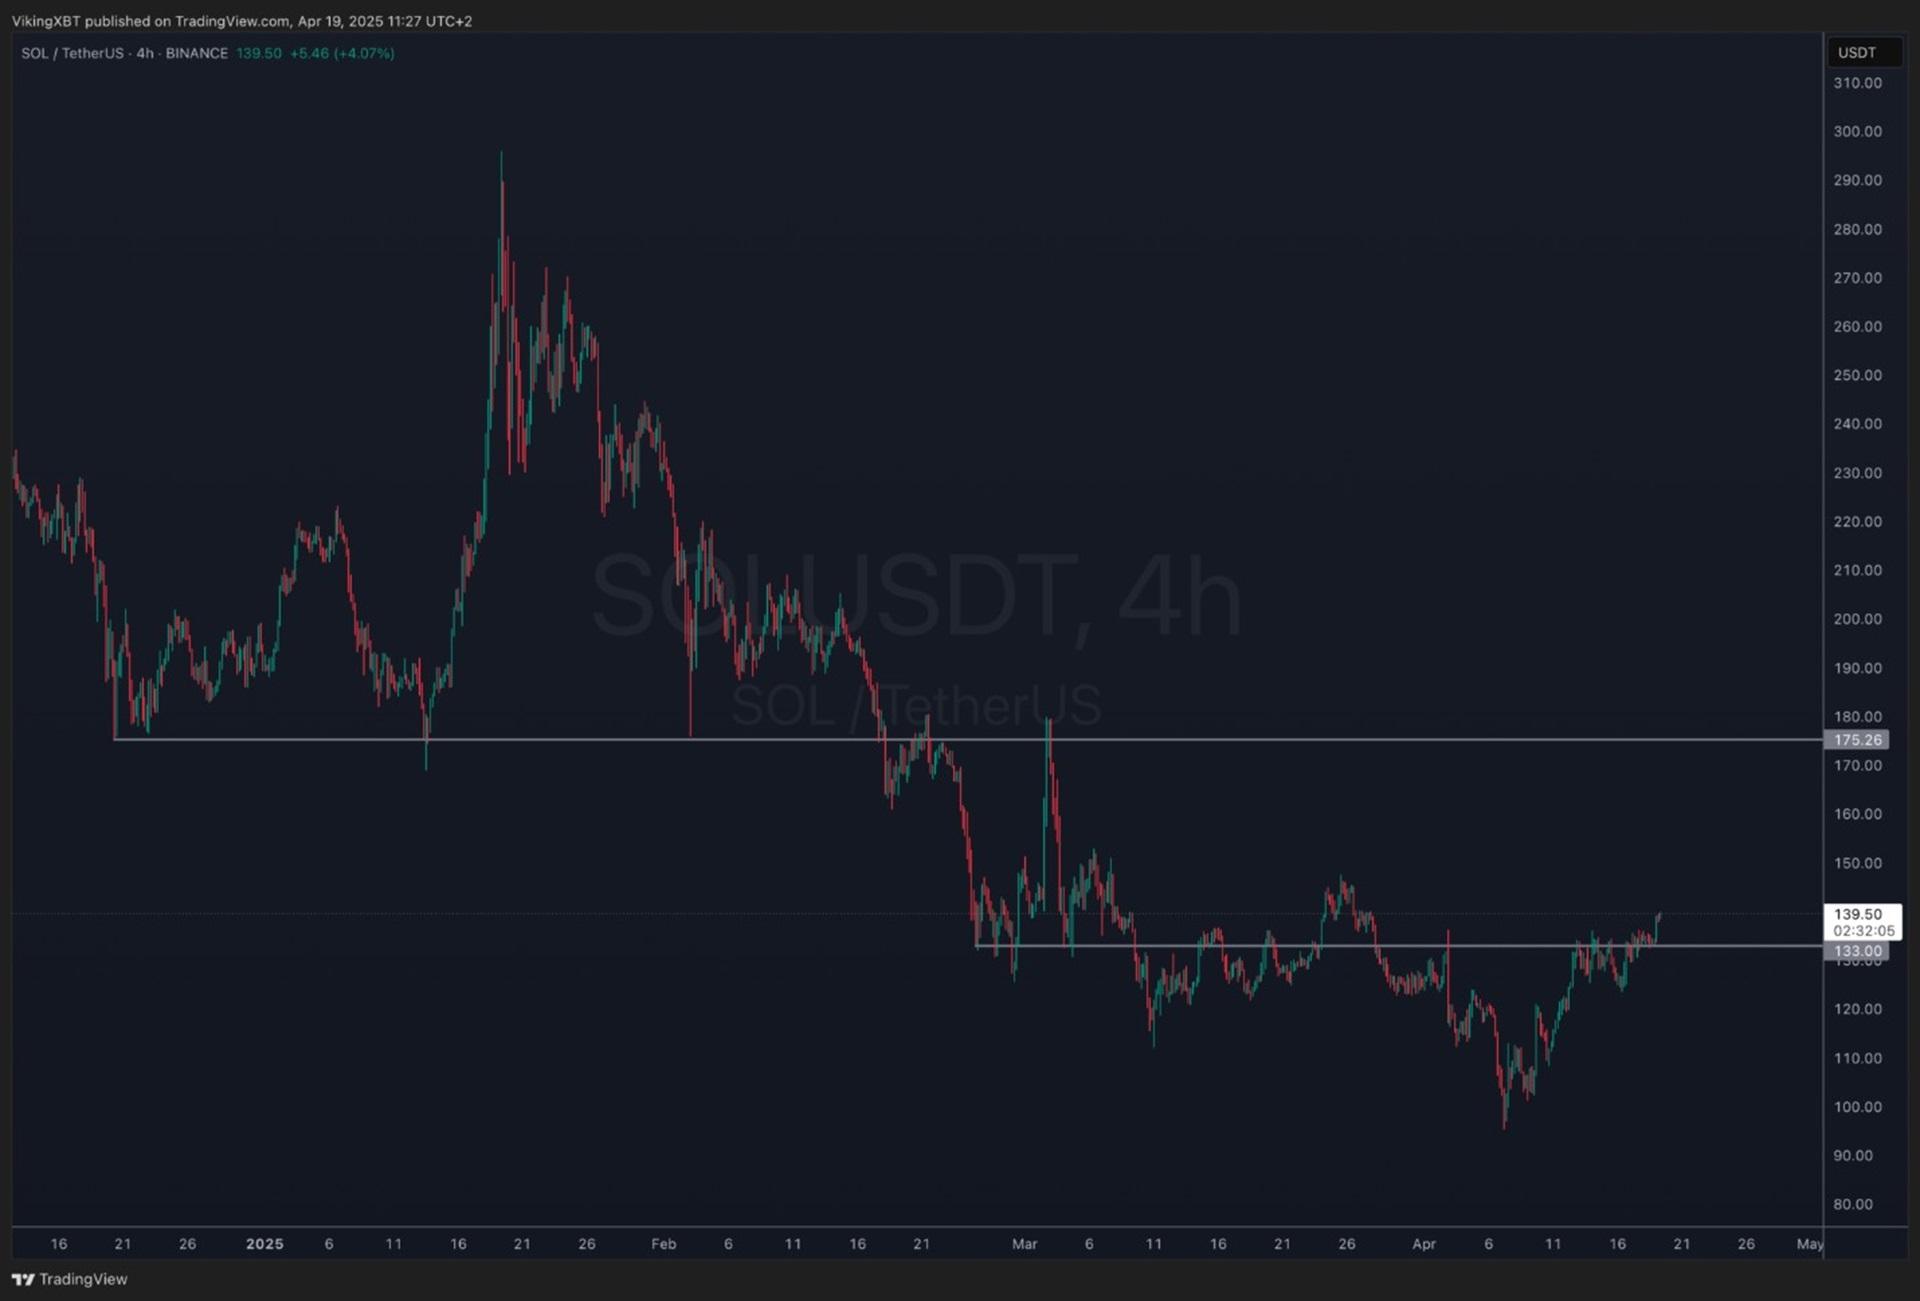
Task: Select the upper horizontal support line
Action: (x=968, y=739)
